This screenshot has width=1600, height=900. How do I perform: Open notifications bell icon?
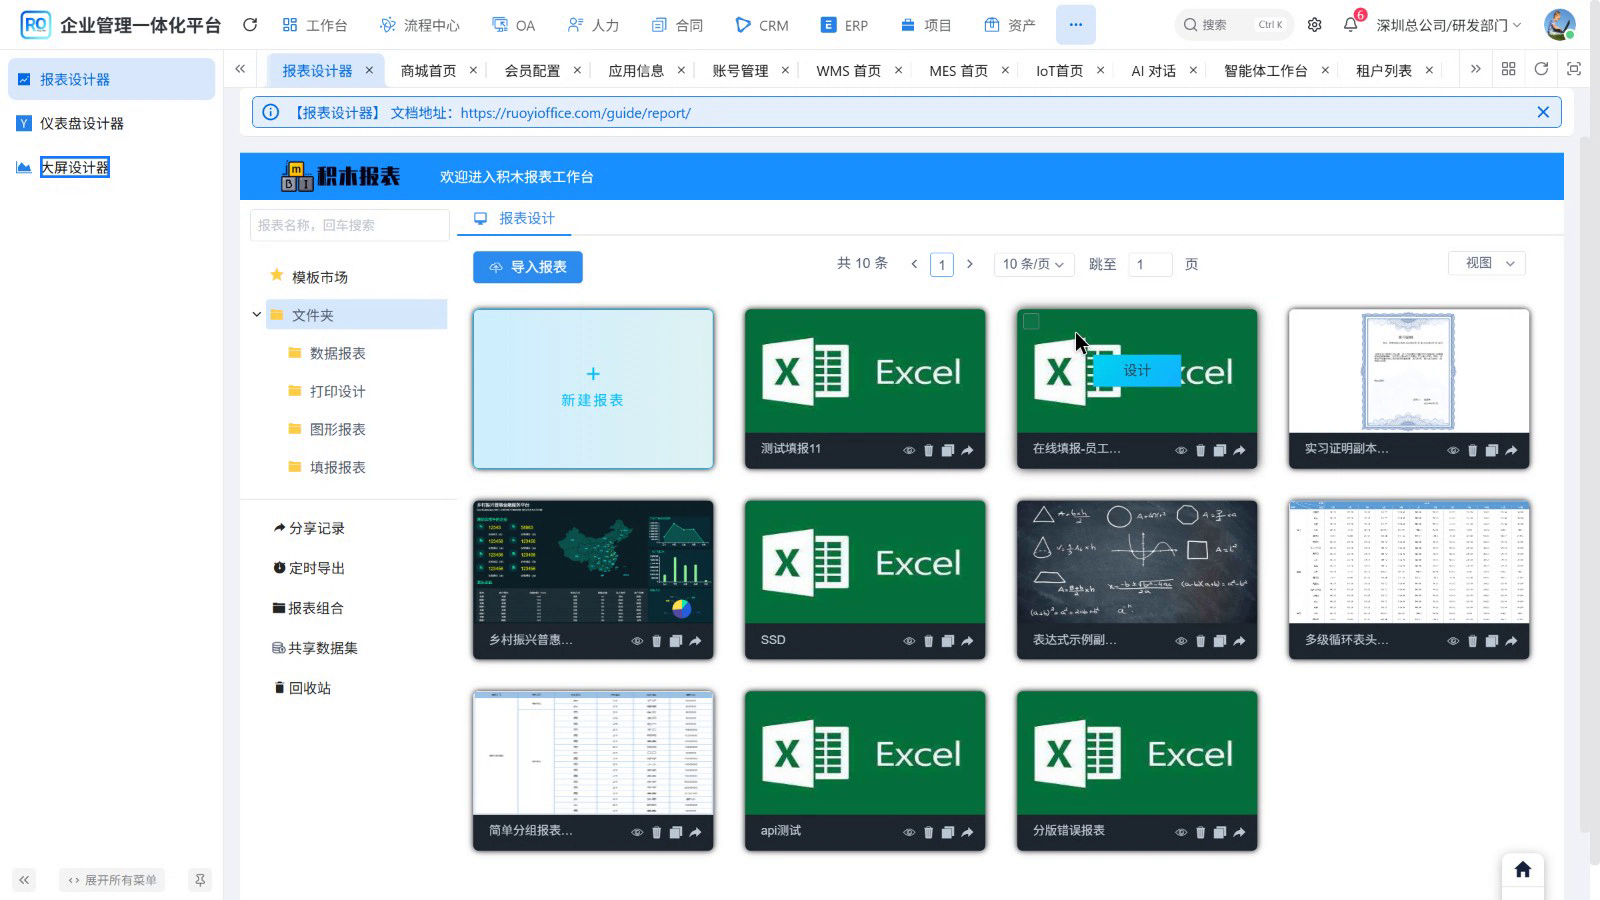[x=1351, y=24]
